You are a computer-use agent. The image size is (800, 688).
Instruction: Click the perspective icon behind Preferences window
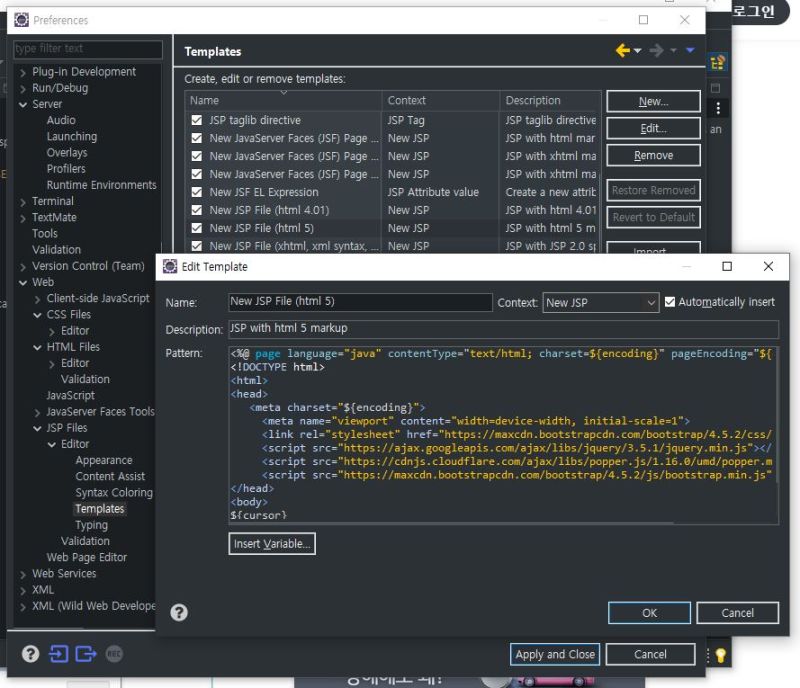[x=718, y=62]
